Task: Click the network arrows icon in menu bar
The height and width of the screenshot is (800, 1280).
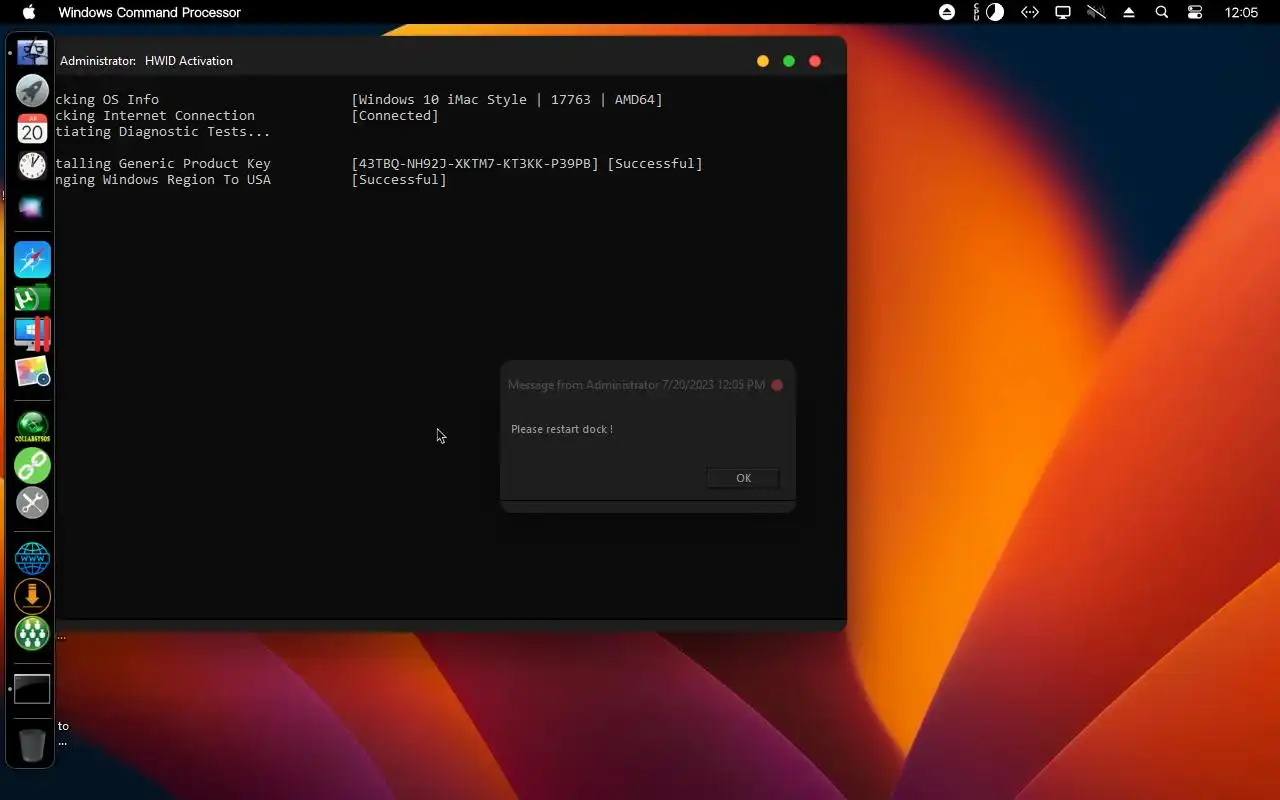Action: [x=1029, y=12]
